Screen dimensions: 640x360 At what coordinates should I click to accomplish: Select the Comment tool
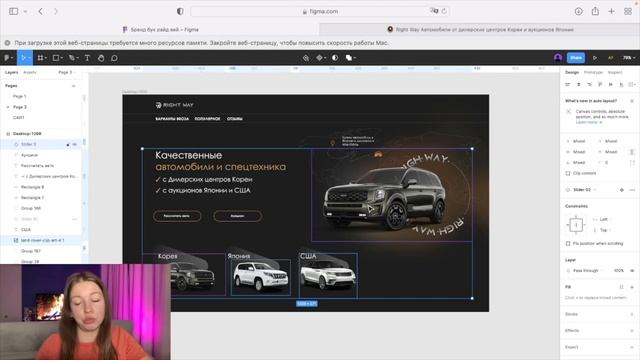point(114,58)
